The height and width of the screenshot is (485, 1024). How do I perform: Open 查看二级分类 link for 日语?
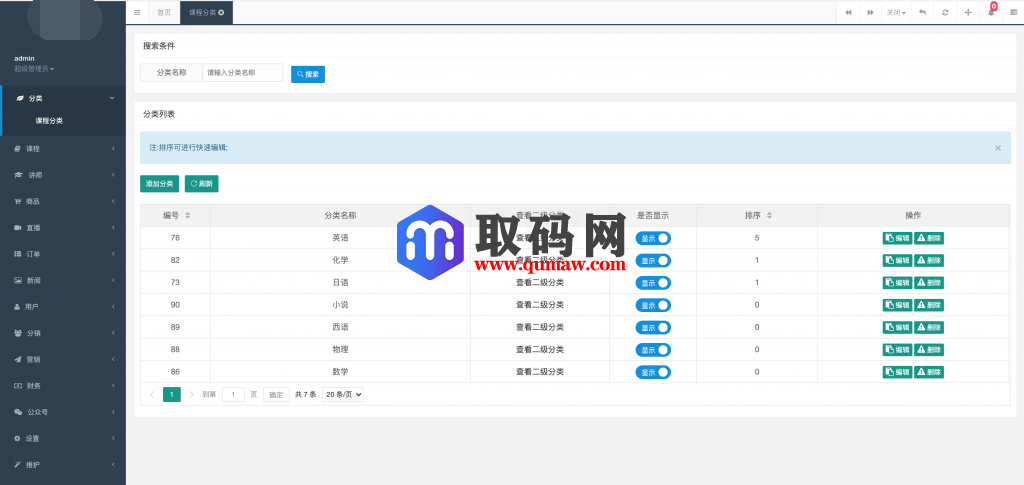click(x=539, y=283)
